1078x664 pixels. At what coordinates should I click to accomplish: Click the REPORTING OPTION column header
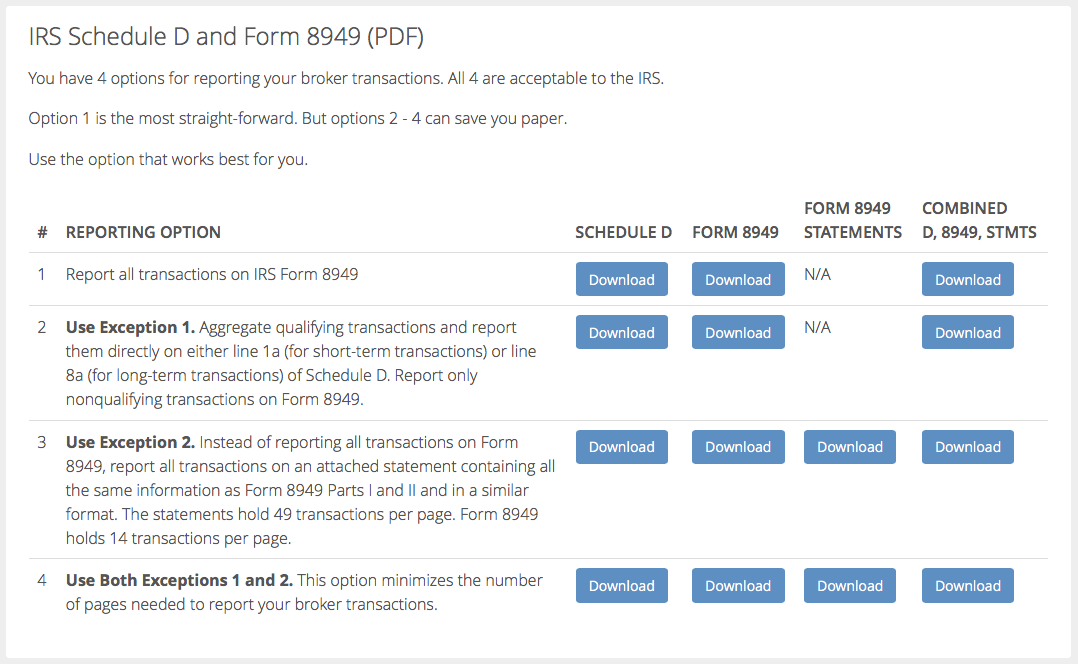(x=143, y=232)
